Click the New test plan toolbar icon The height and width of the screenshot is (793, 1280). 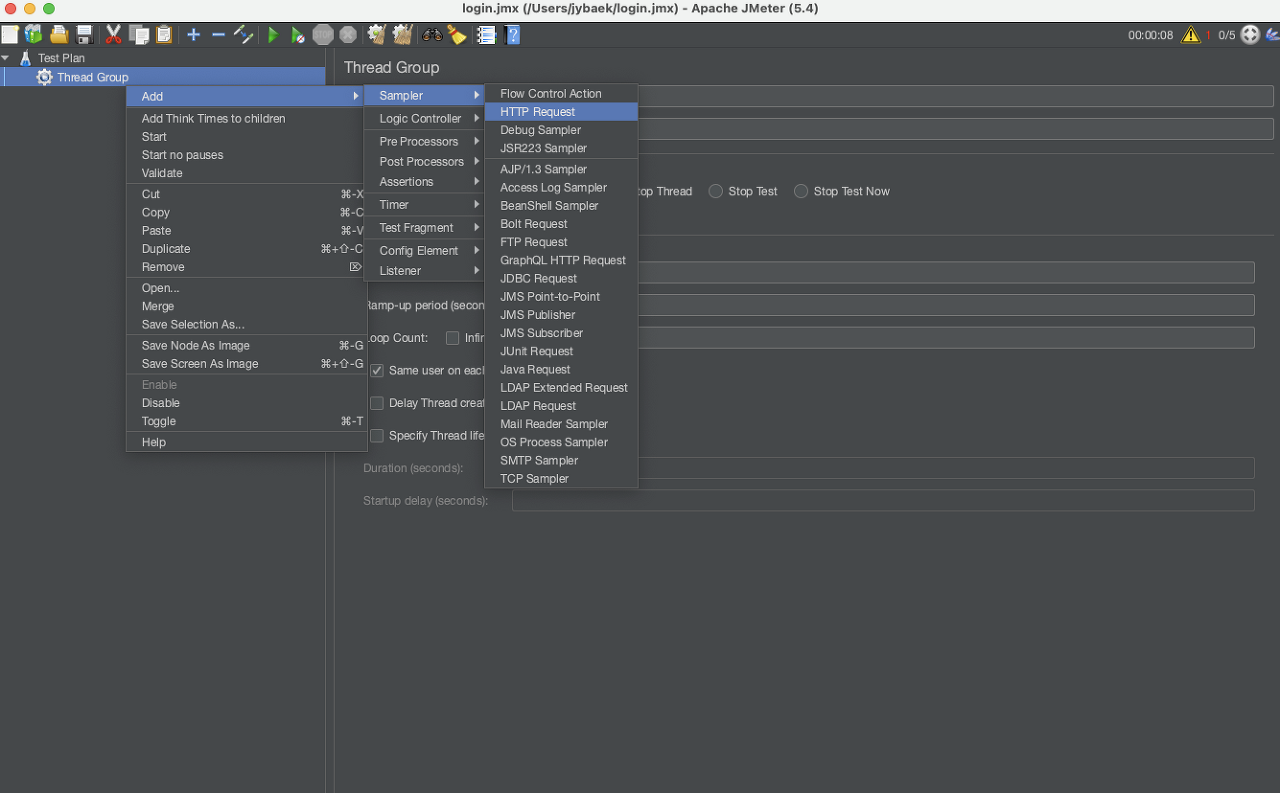tap(10, 35)
